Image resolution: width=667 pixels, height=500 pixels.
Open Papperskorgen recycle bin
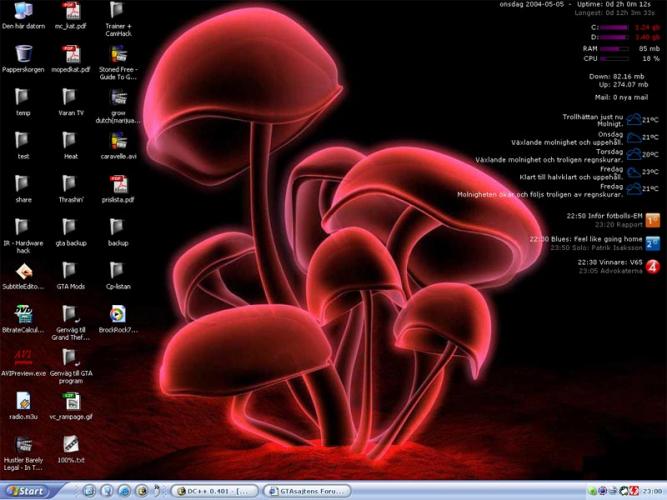22,55
